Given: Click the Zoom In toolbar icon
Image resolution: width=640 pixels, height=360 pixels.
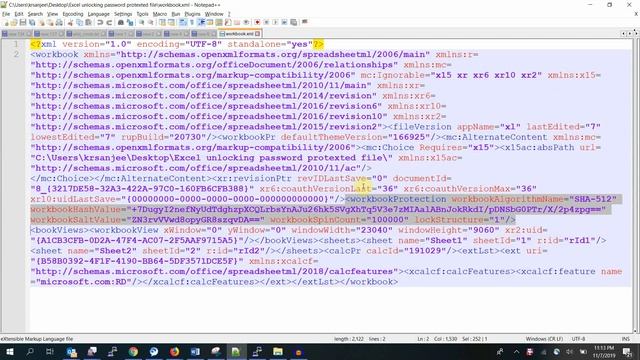Looking at the screenshot, I should pyautogui.click(x=142, y=22).
